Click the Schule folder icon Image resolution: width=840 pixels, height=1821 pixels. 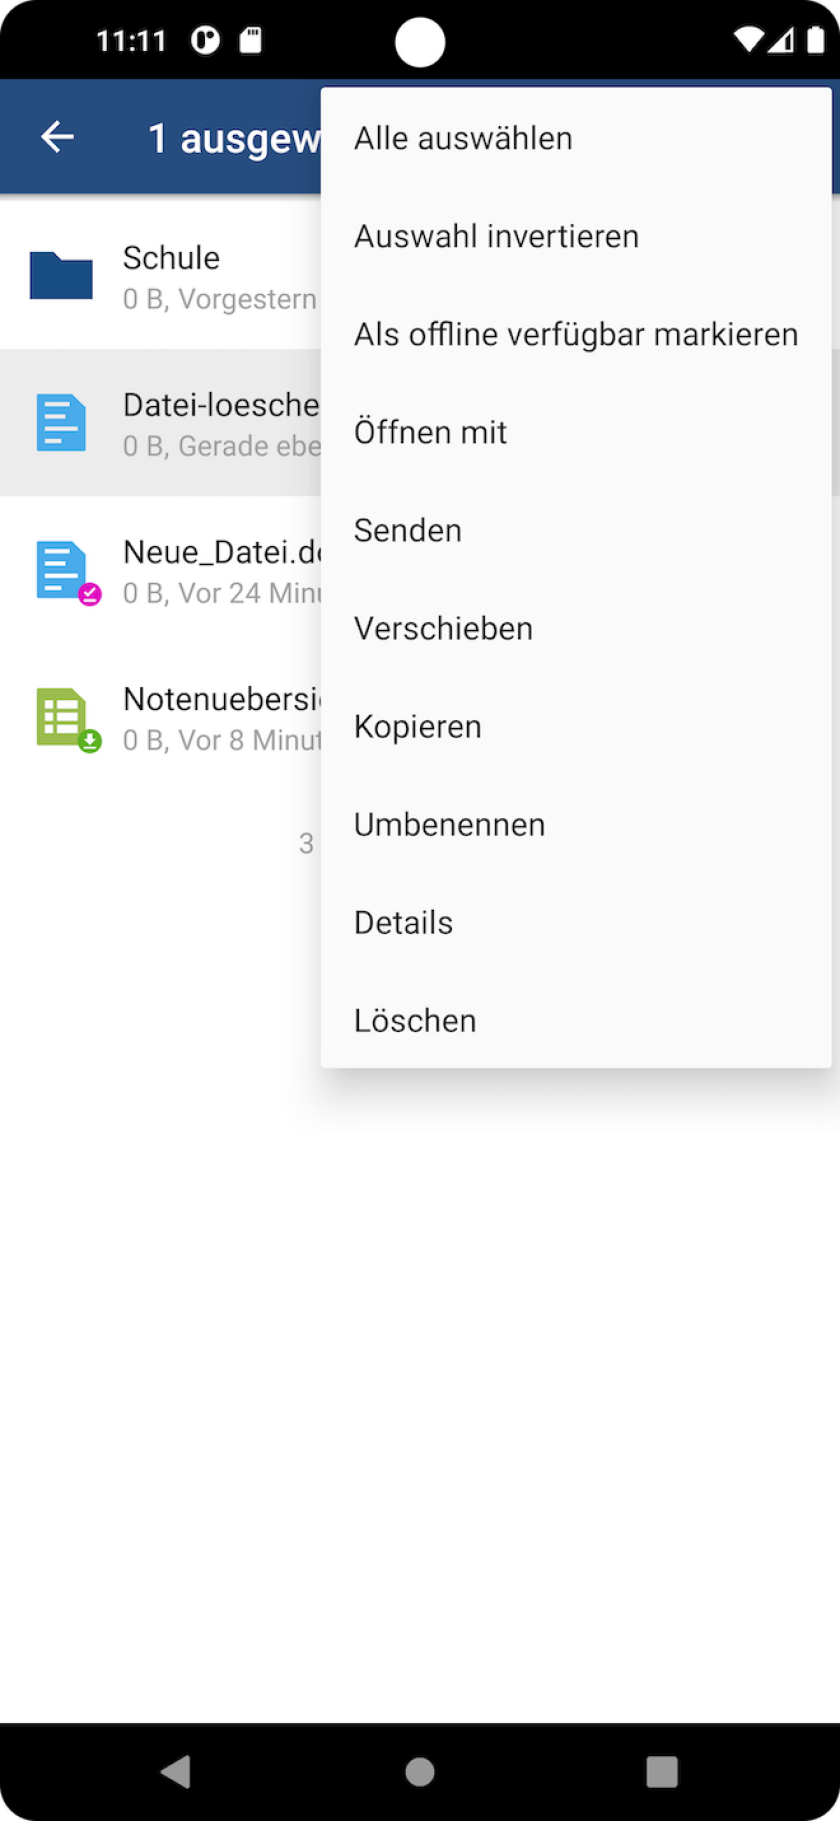point(61,275)
